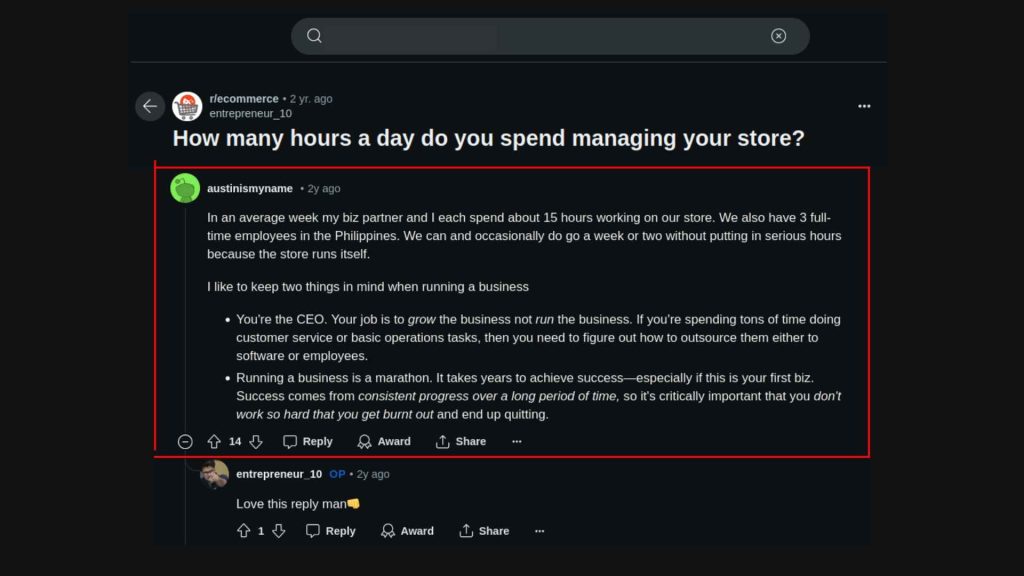
Task: Go back using the arrow button
Action: pos(150,106)
